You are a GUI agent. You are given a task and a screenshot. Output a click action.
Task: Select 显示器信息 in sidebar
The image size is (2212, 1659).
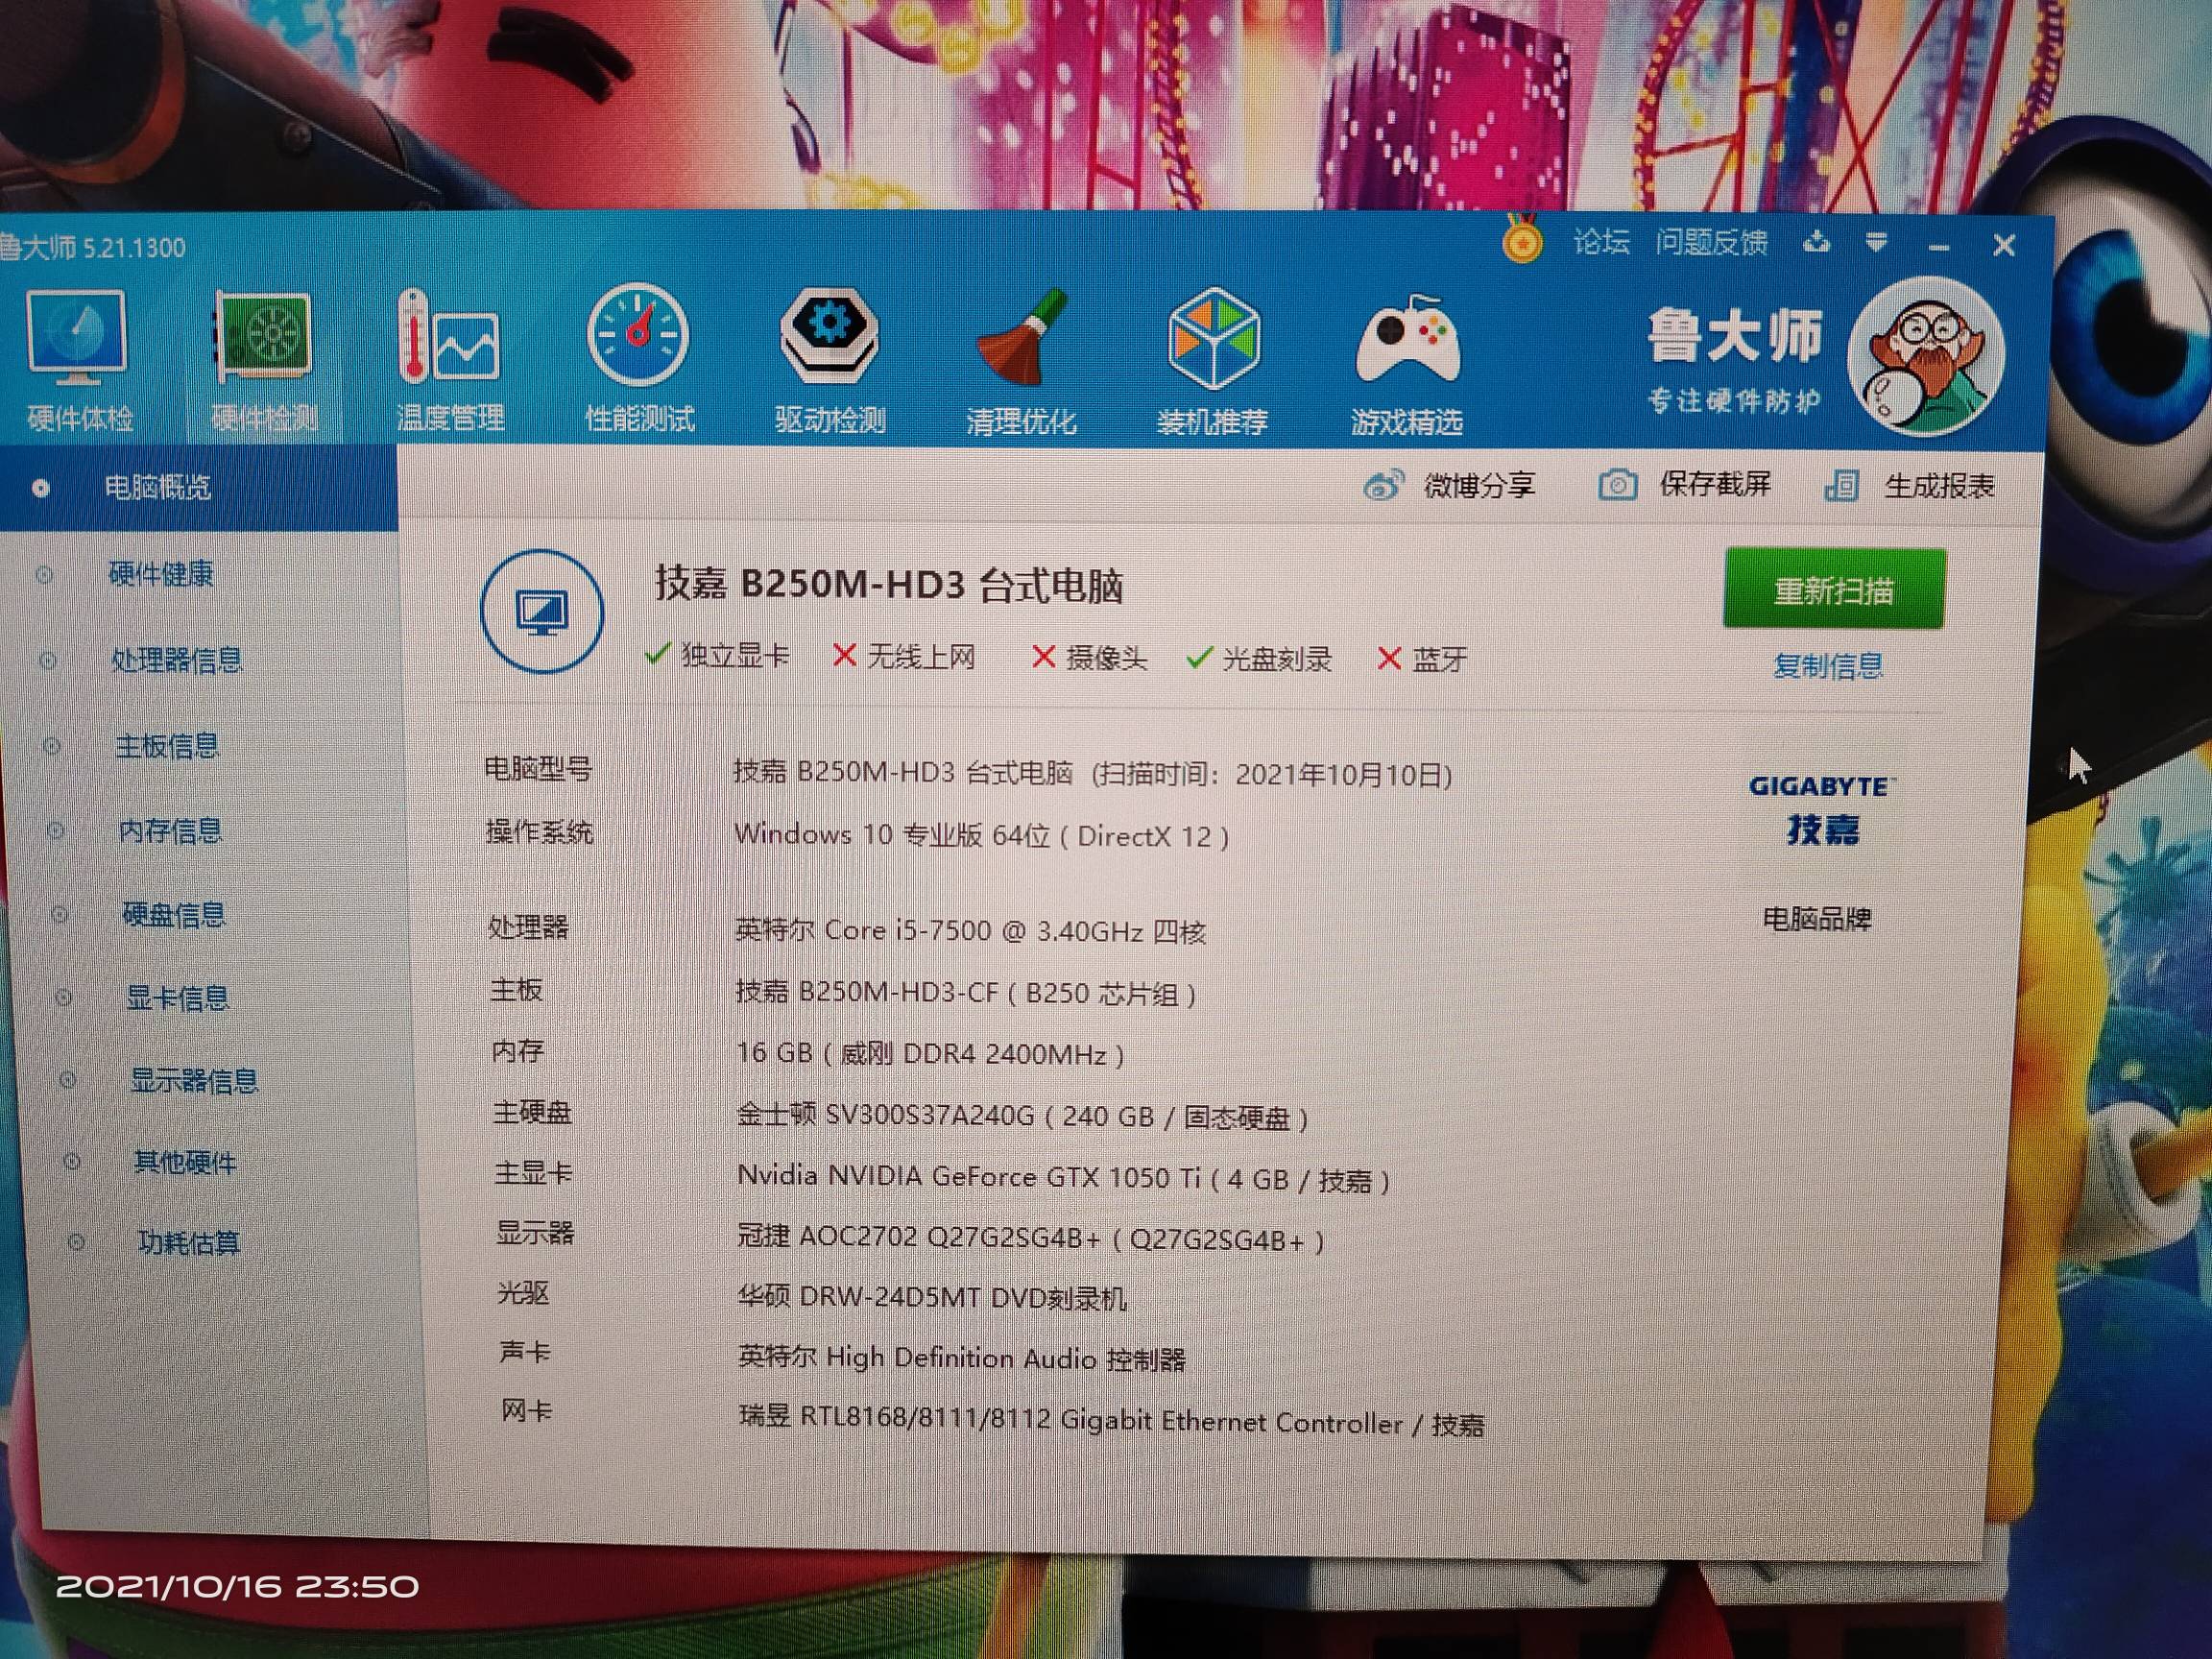click(194, 1081)
